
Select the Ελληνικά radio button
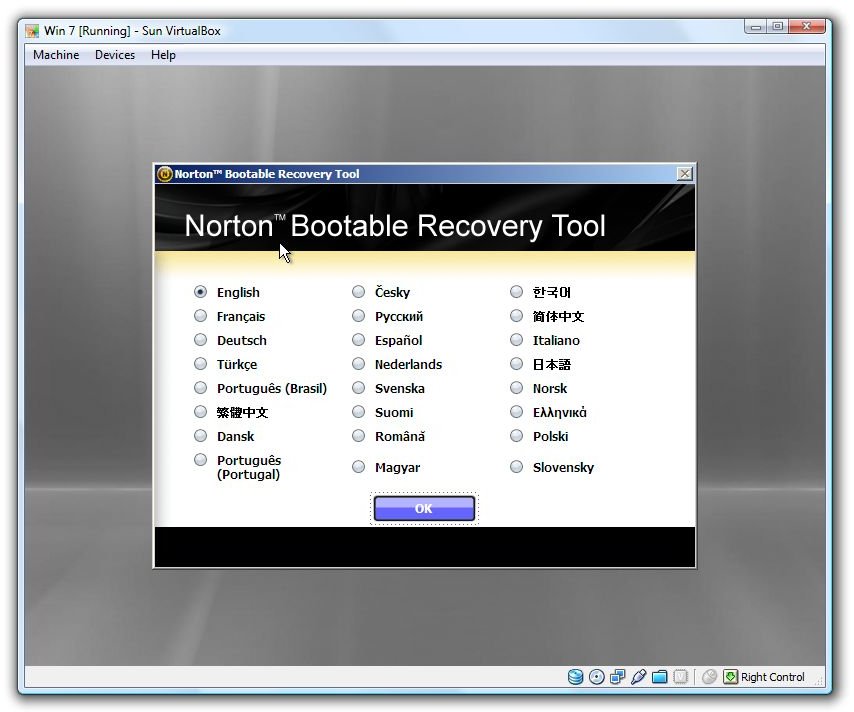516,412
